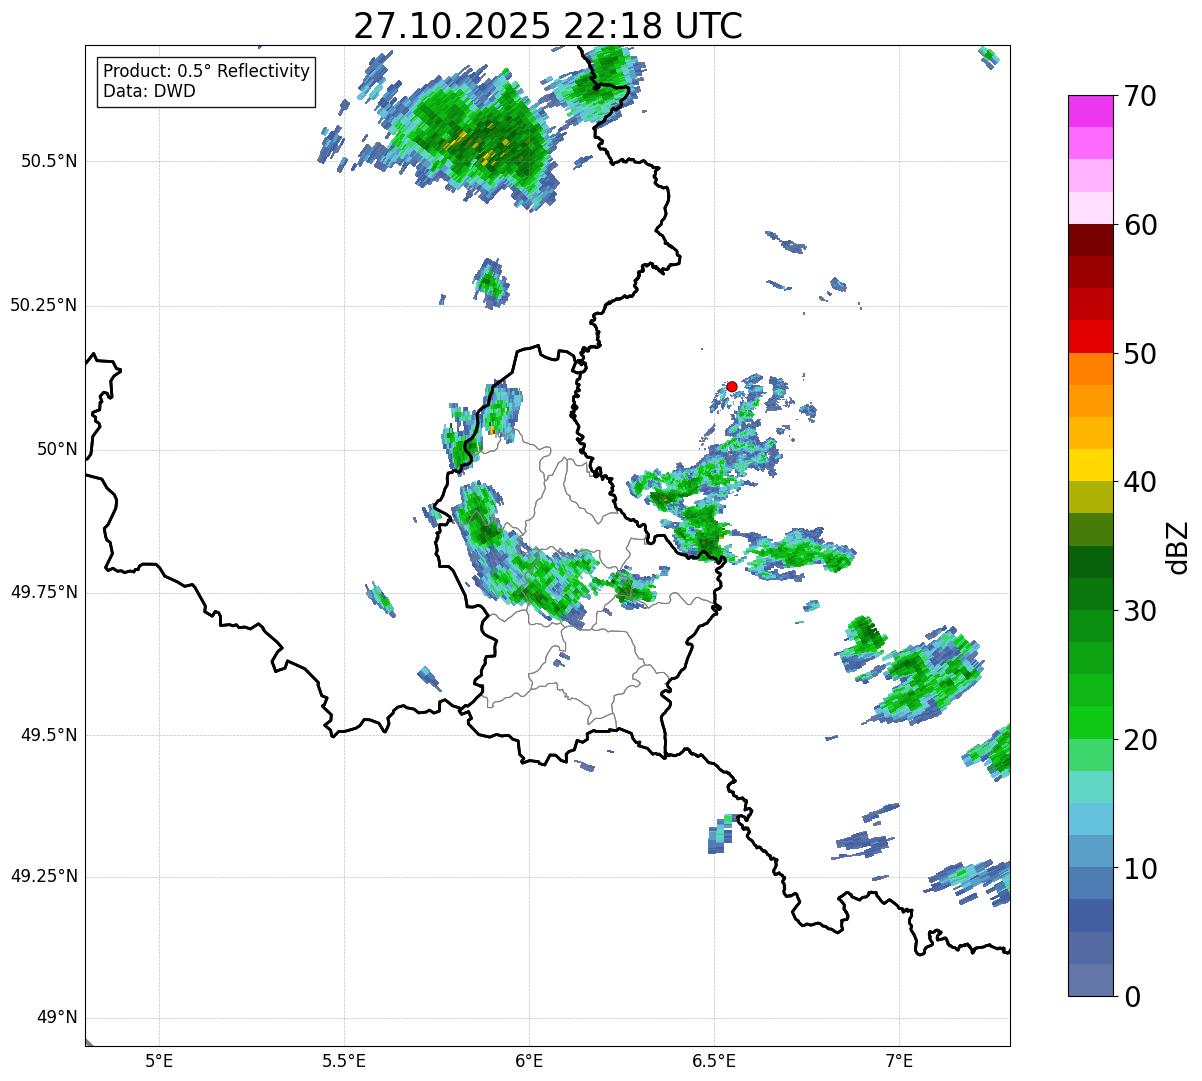Click the latitude label 50.25°N
The width and height of the screenshot is (1202, 1081).
pos(43,305)
